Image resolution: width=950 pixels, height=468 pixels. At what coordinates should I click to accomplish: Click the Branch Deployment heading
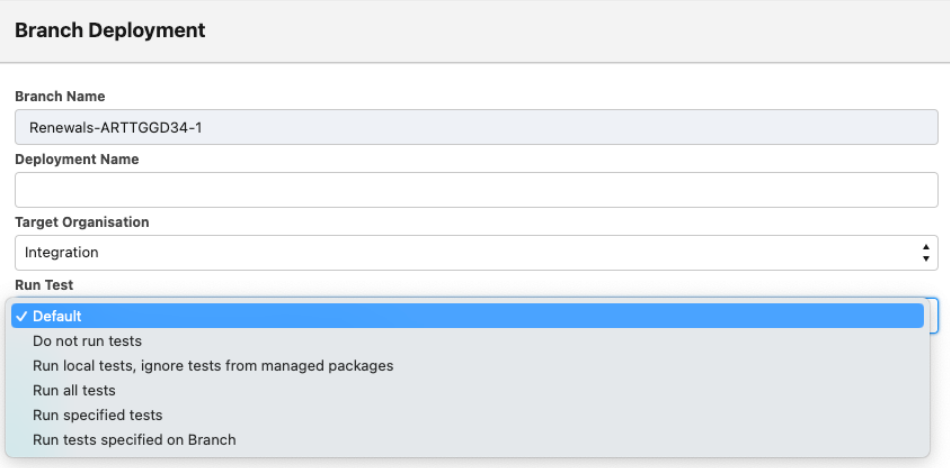click(110, 30)
